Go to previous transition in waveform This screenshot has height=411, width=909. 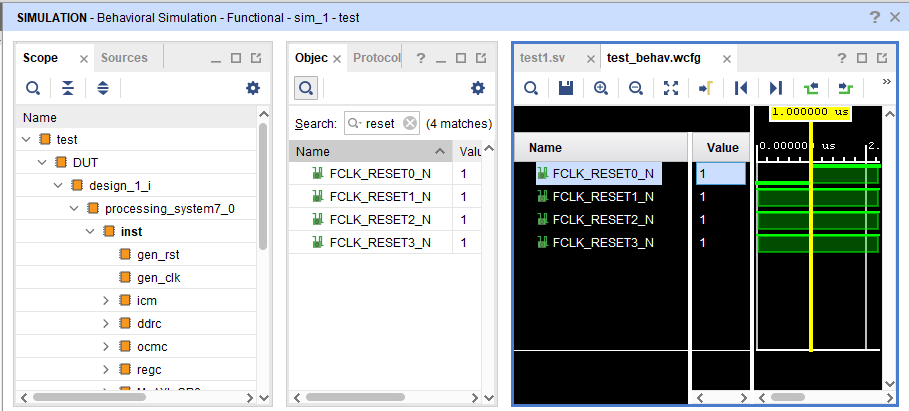point(810,88)
